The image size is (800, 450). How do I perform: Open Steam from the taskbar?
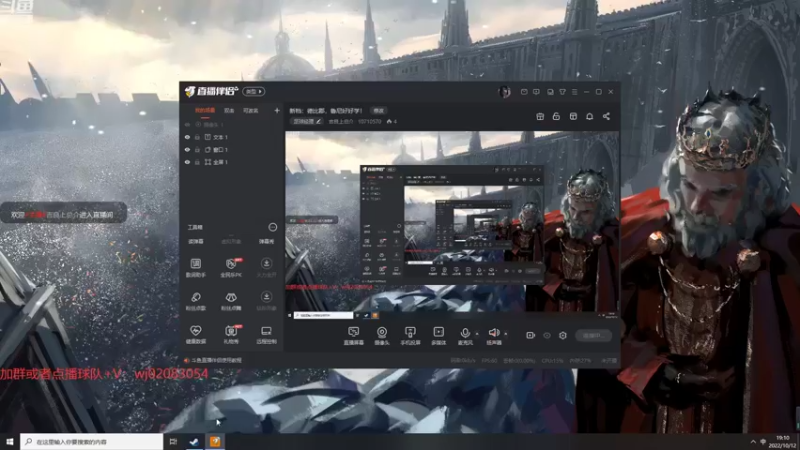coord(194,441)
